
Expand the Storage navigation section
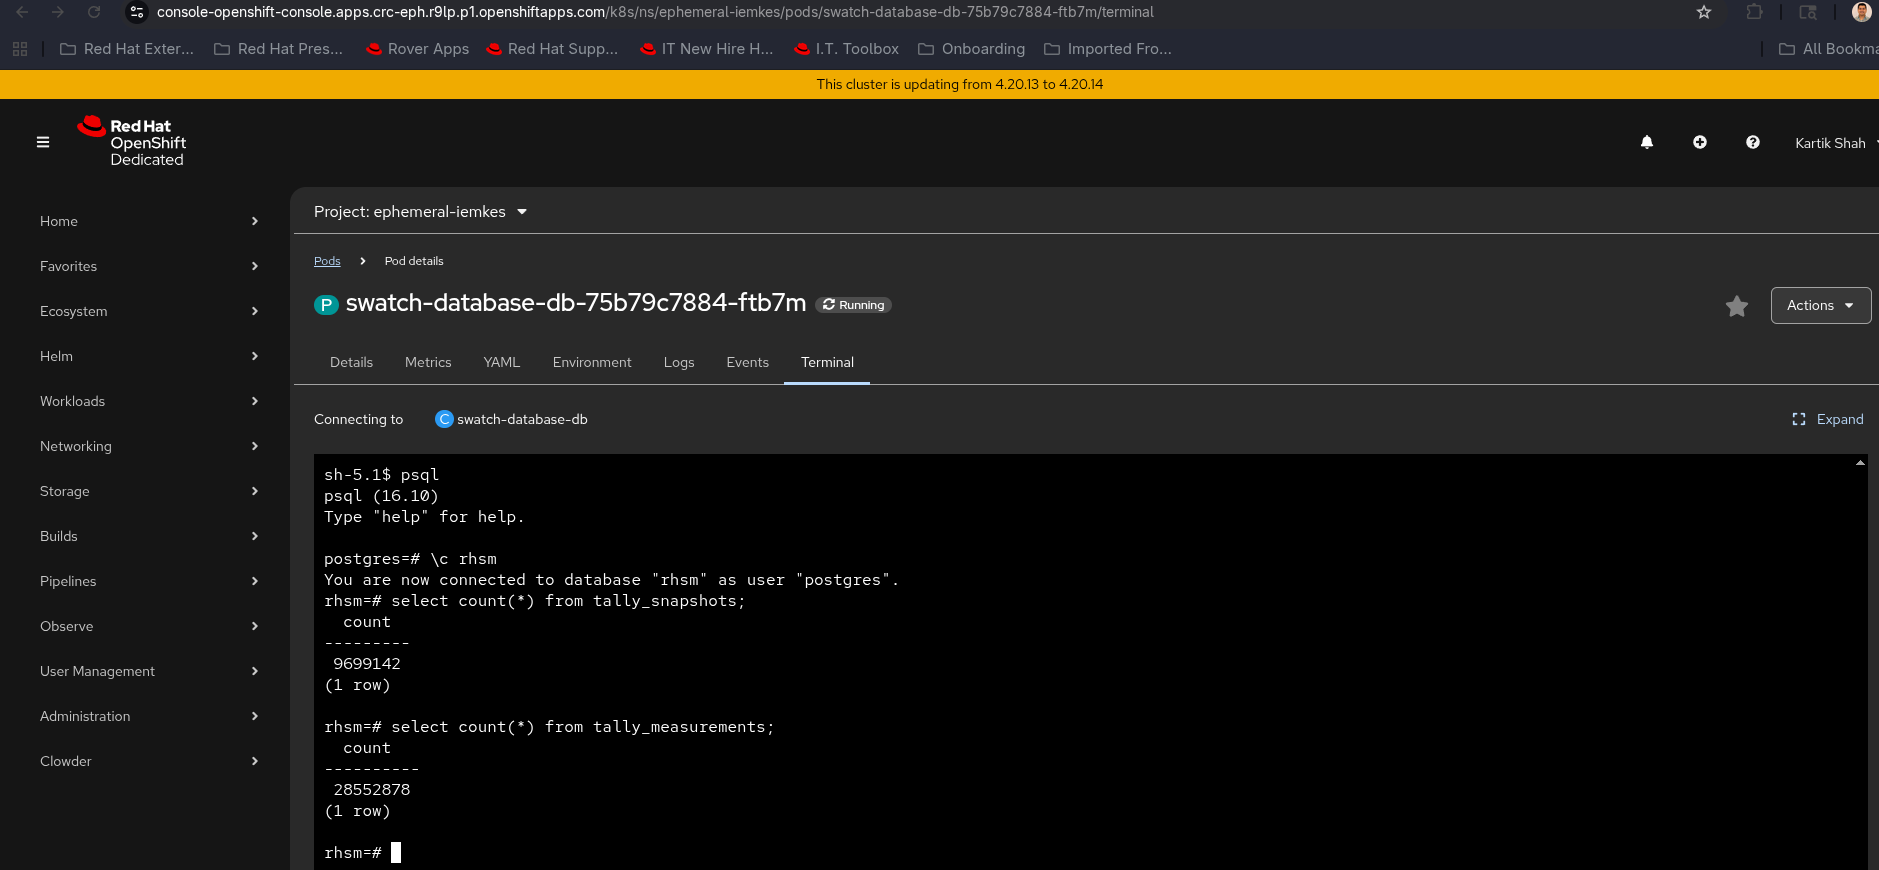[149, 491]
